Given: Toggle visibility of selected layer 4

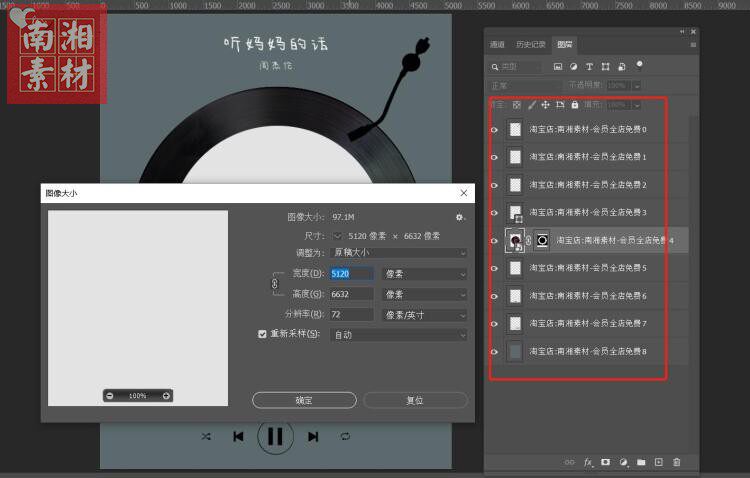Looking at the screenshot, I should coord(494,241).
